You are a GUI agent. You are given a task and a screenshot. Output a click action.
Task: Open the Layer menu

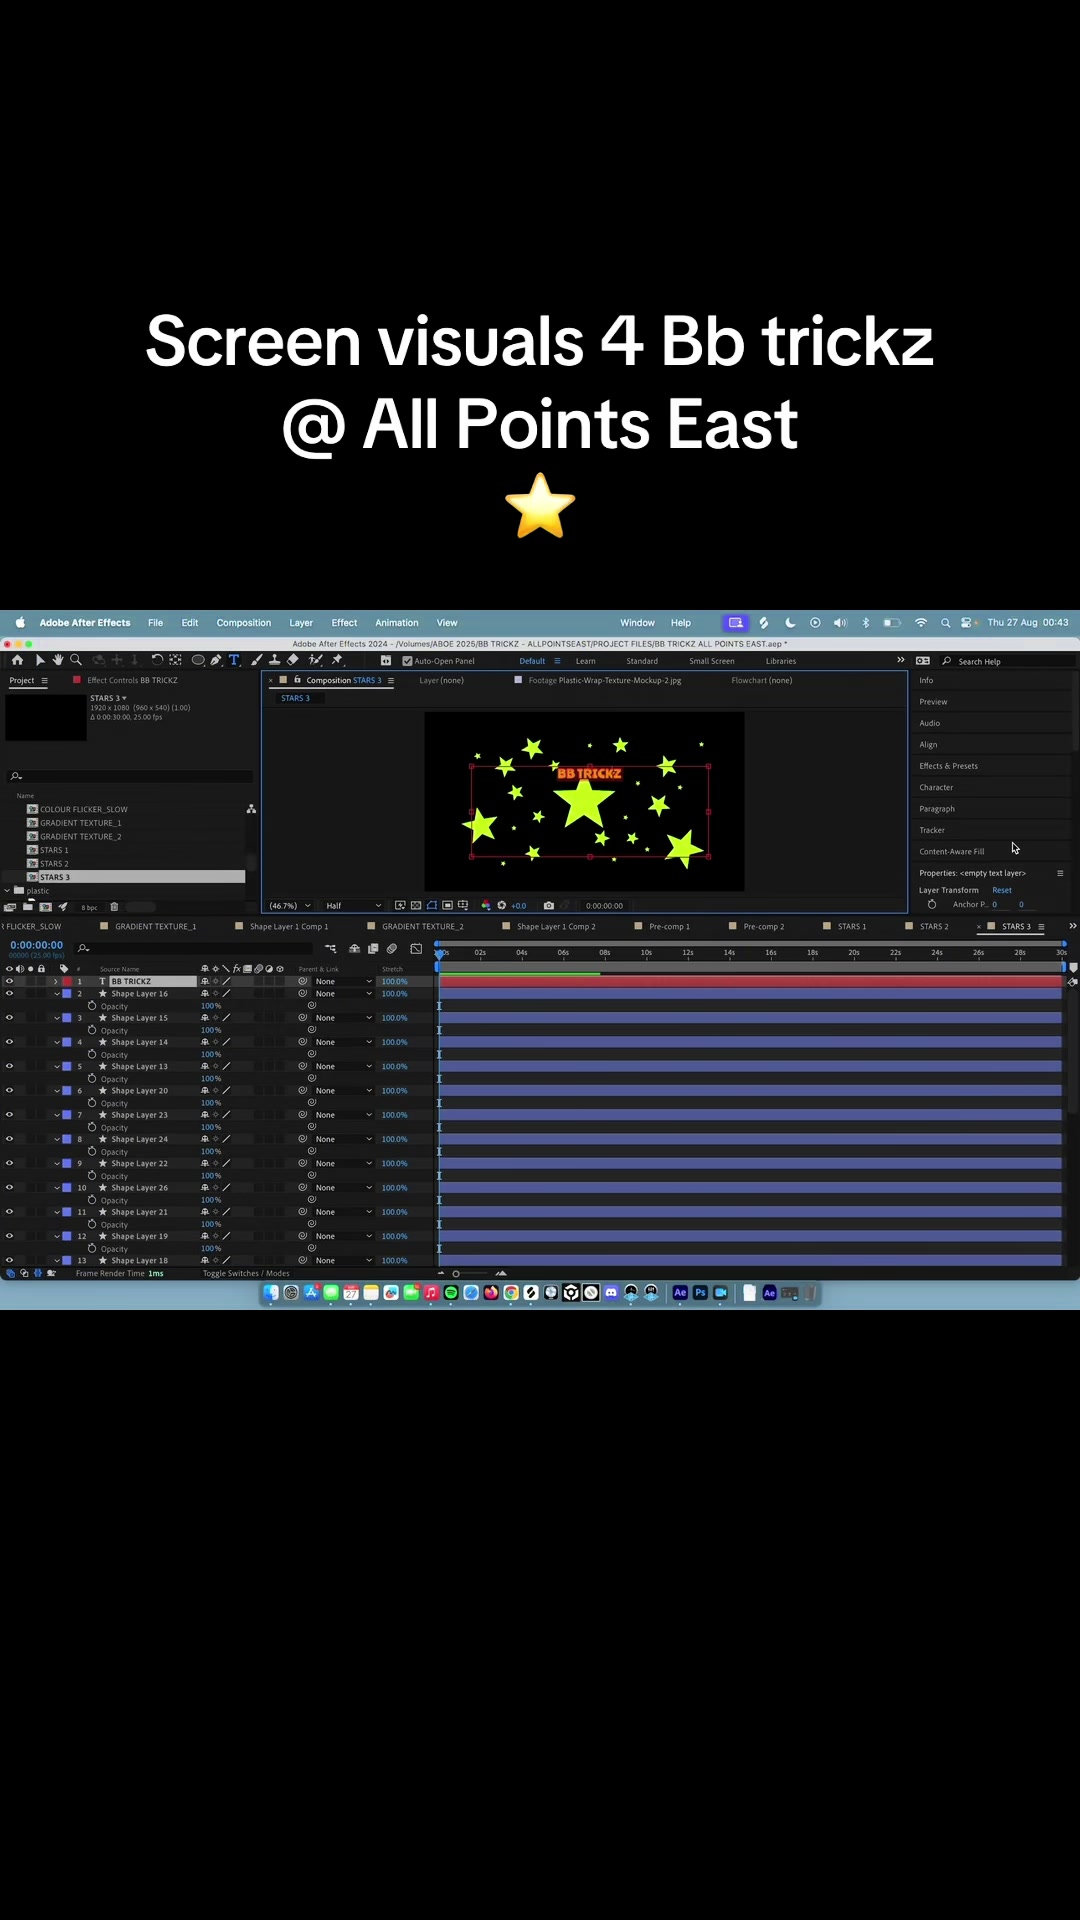point(301,623)
